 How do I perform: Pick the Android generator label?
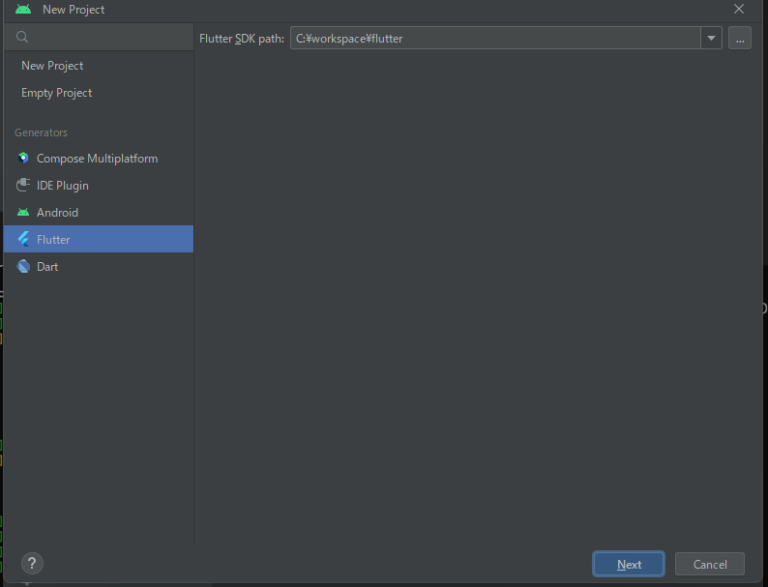(x=57, y=212)
